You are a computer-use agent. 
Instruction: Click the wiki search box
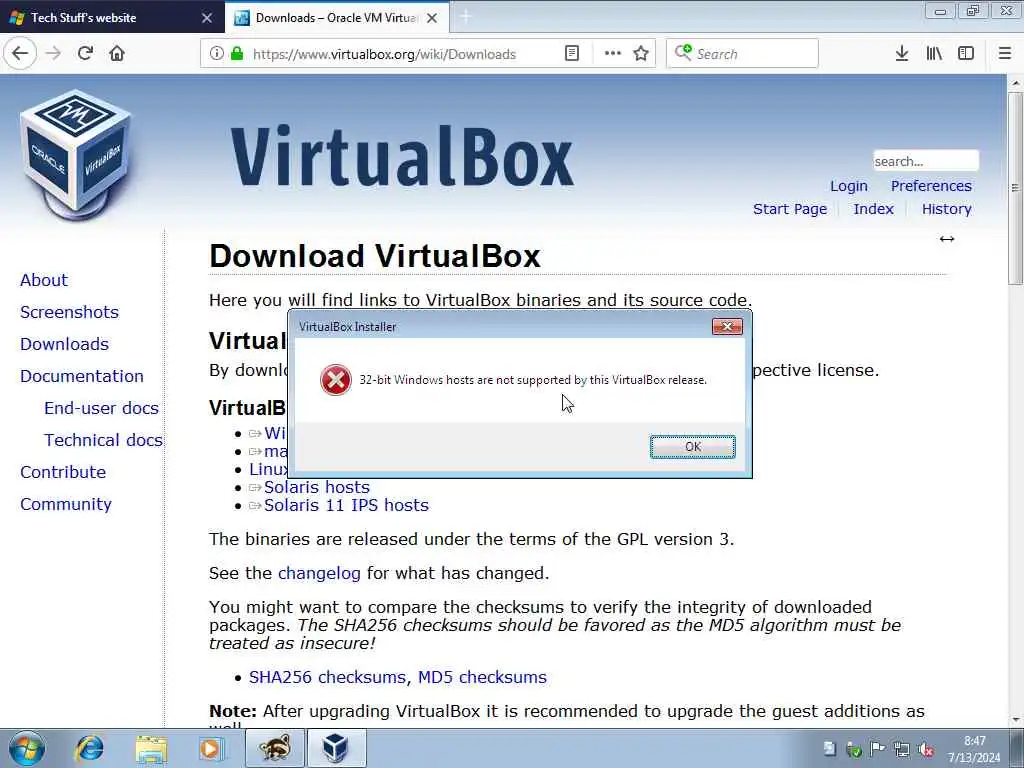tap(925, 161)
